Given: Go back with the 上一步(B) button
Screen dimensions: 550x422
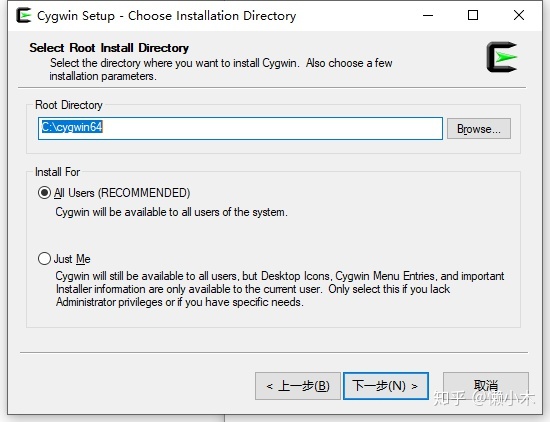Looking at the screenshot, I should pyautogui.click(x=298, y=386).
